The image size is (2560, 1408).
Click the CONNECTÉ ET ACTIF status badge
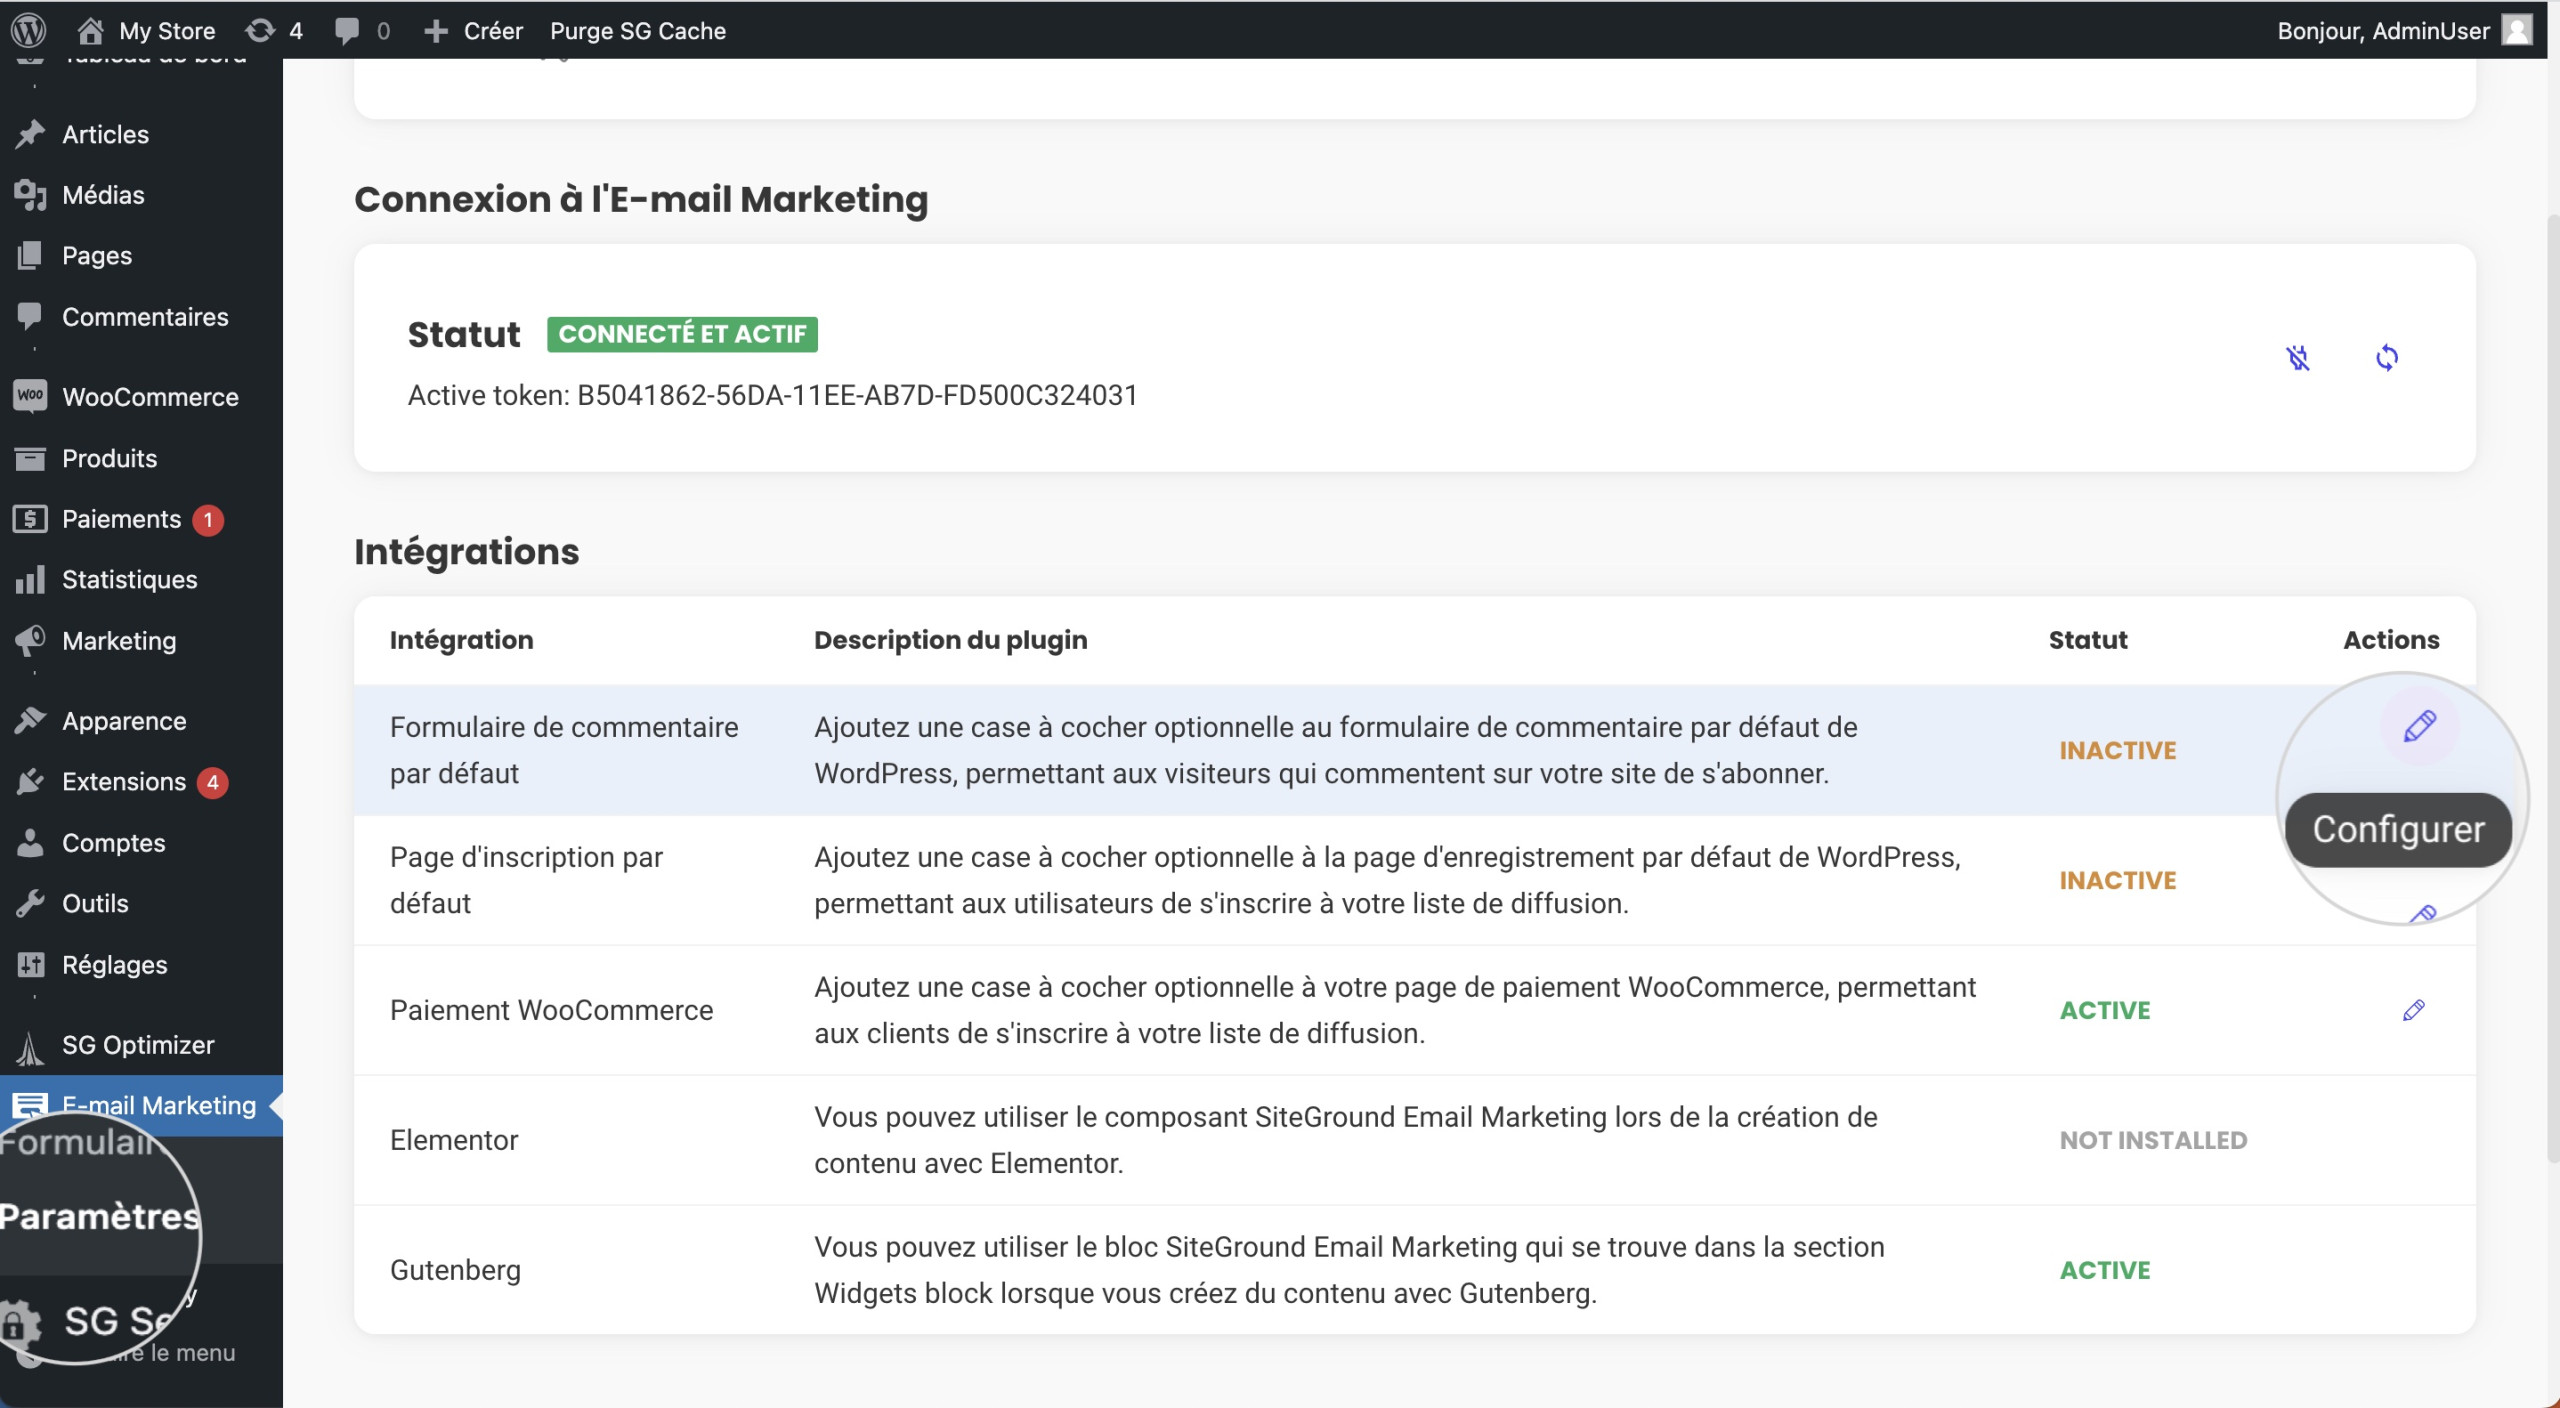point(682,334)
